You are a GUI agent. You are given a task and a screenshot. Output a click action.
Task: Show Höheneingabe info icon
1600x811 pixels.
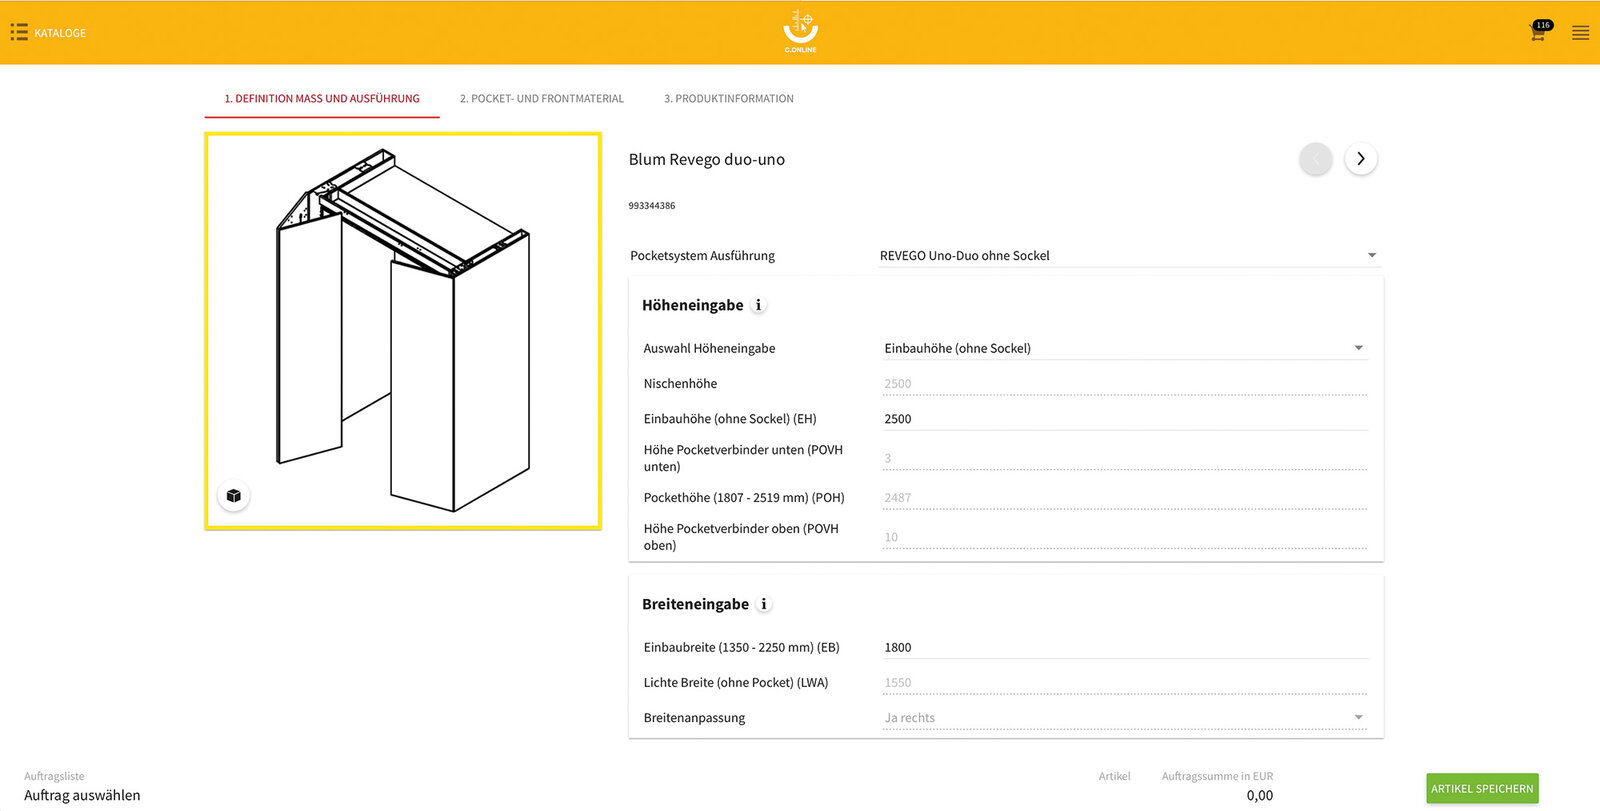coord(758,305)
